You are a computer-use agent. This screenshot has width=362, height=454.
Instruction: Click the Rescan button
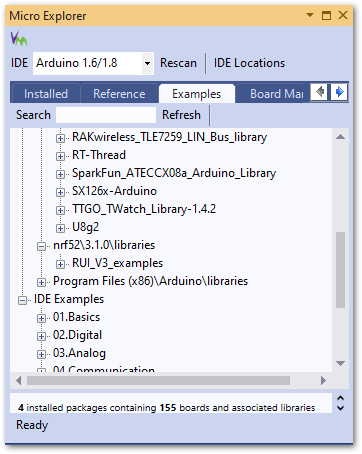(178, 63)
